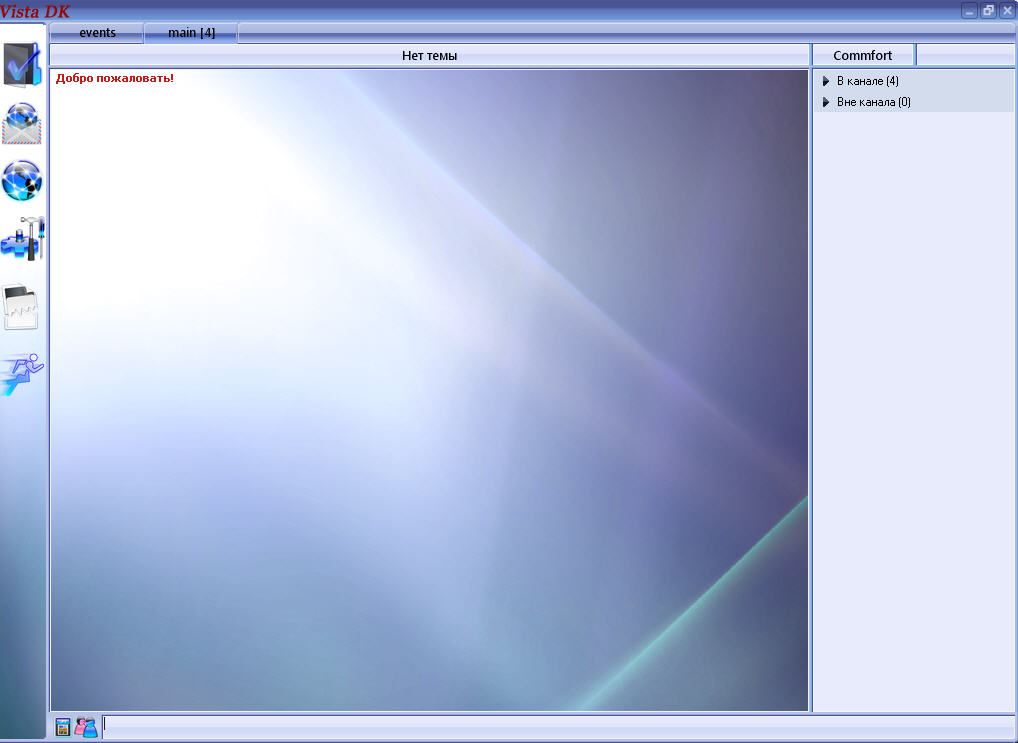Click the "В канале (4)" label
This screenshot has width=1018, height=743.
click(867, 81)
